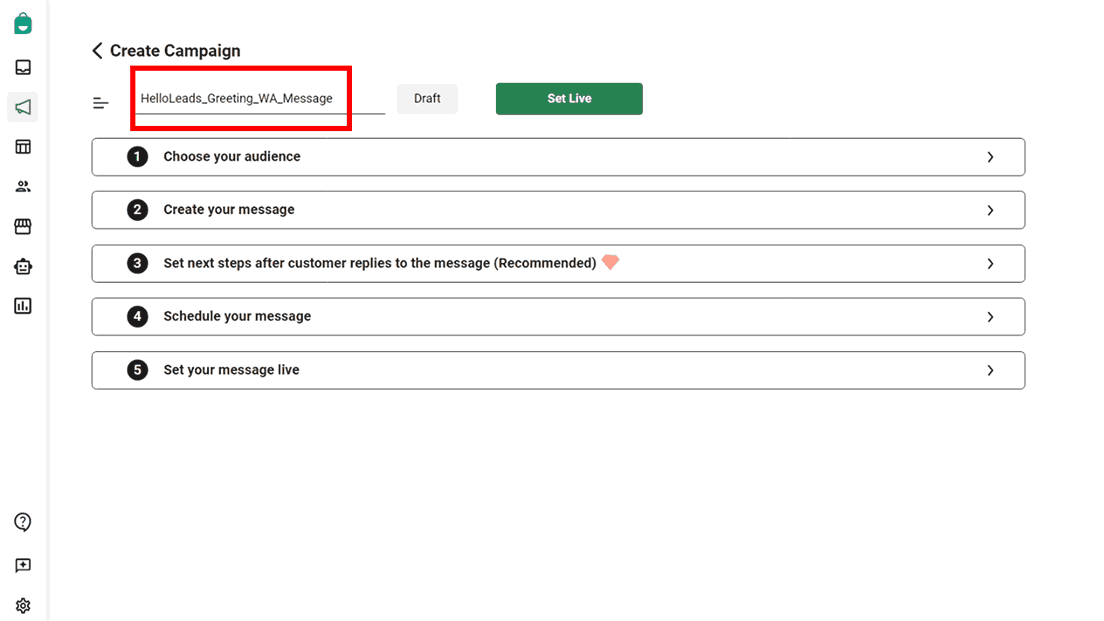Click the orange diamond premium icon
Viewport: 1104px width, 621px height.
[610, 262]
